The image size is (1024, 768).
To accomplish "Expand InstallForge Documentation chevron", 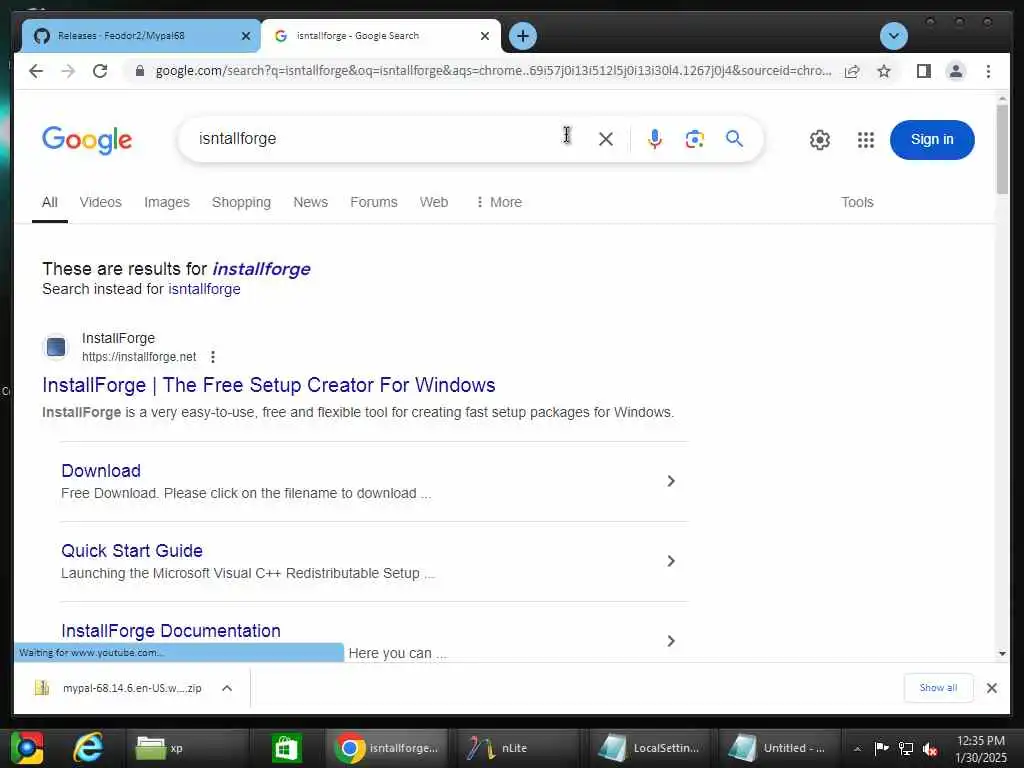I will [671, 641].
